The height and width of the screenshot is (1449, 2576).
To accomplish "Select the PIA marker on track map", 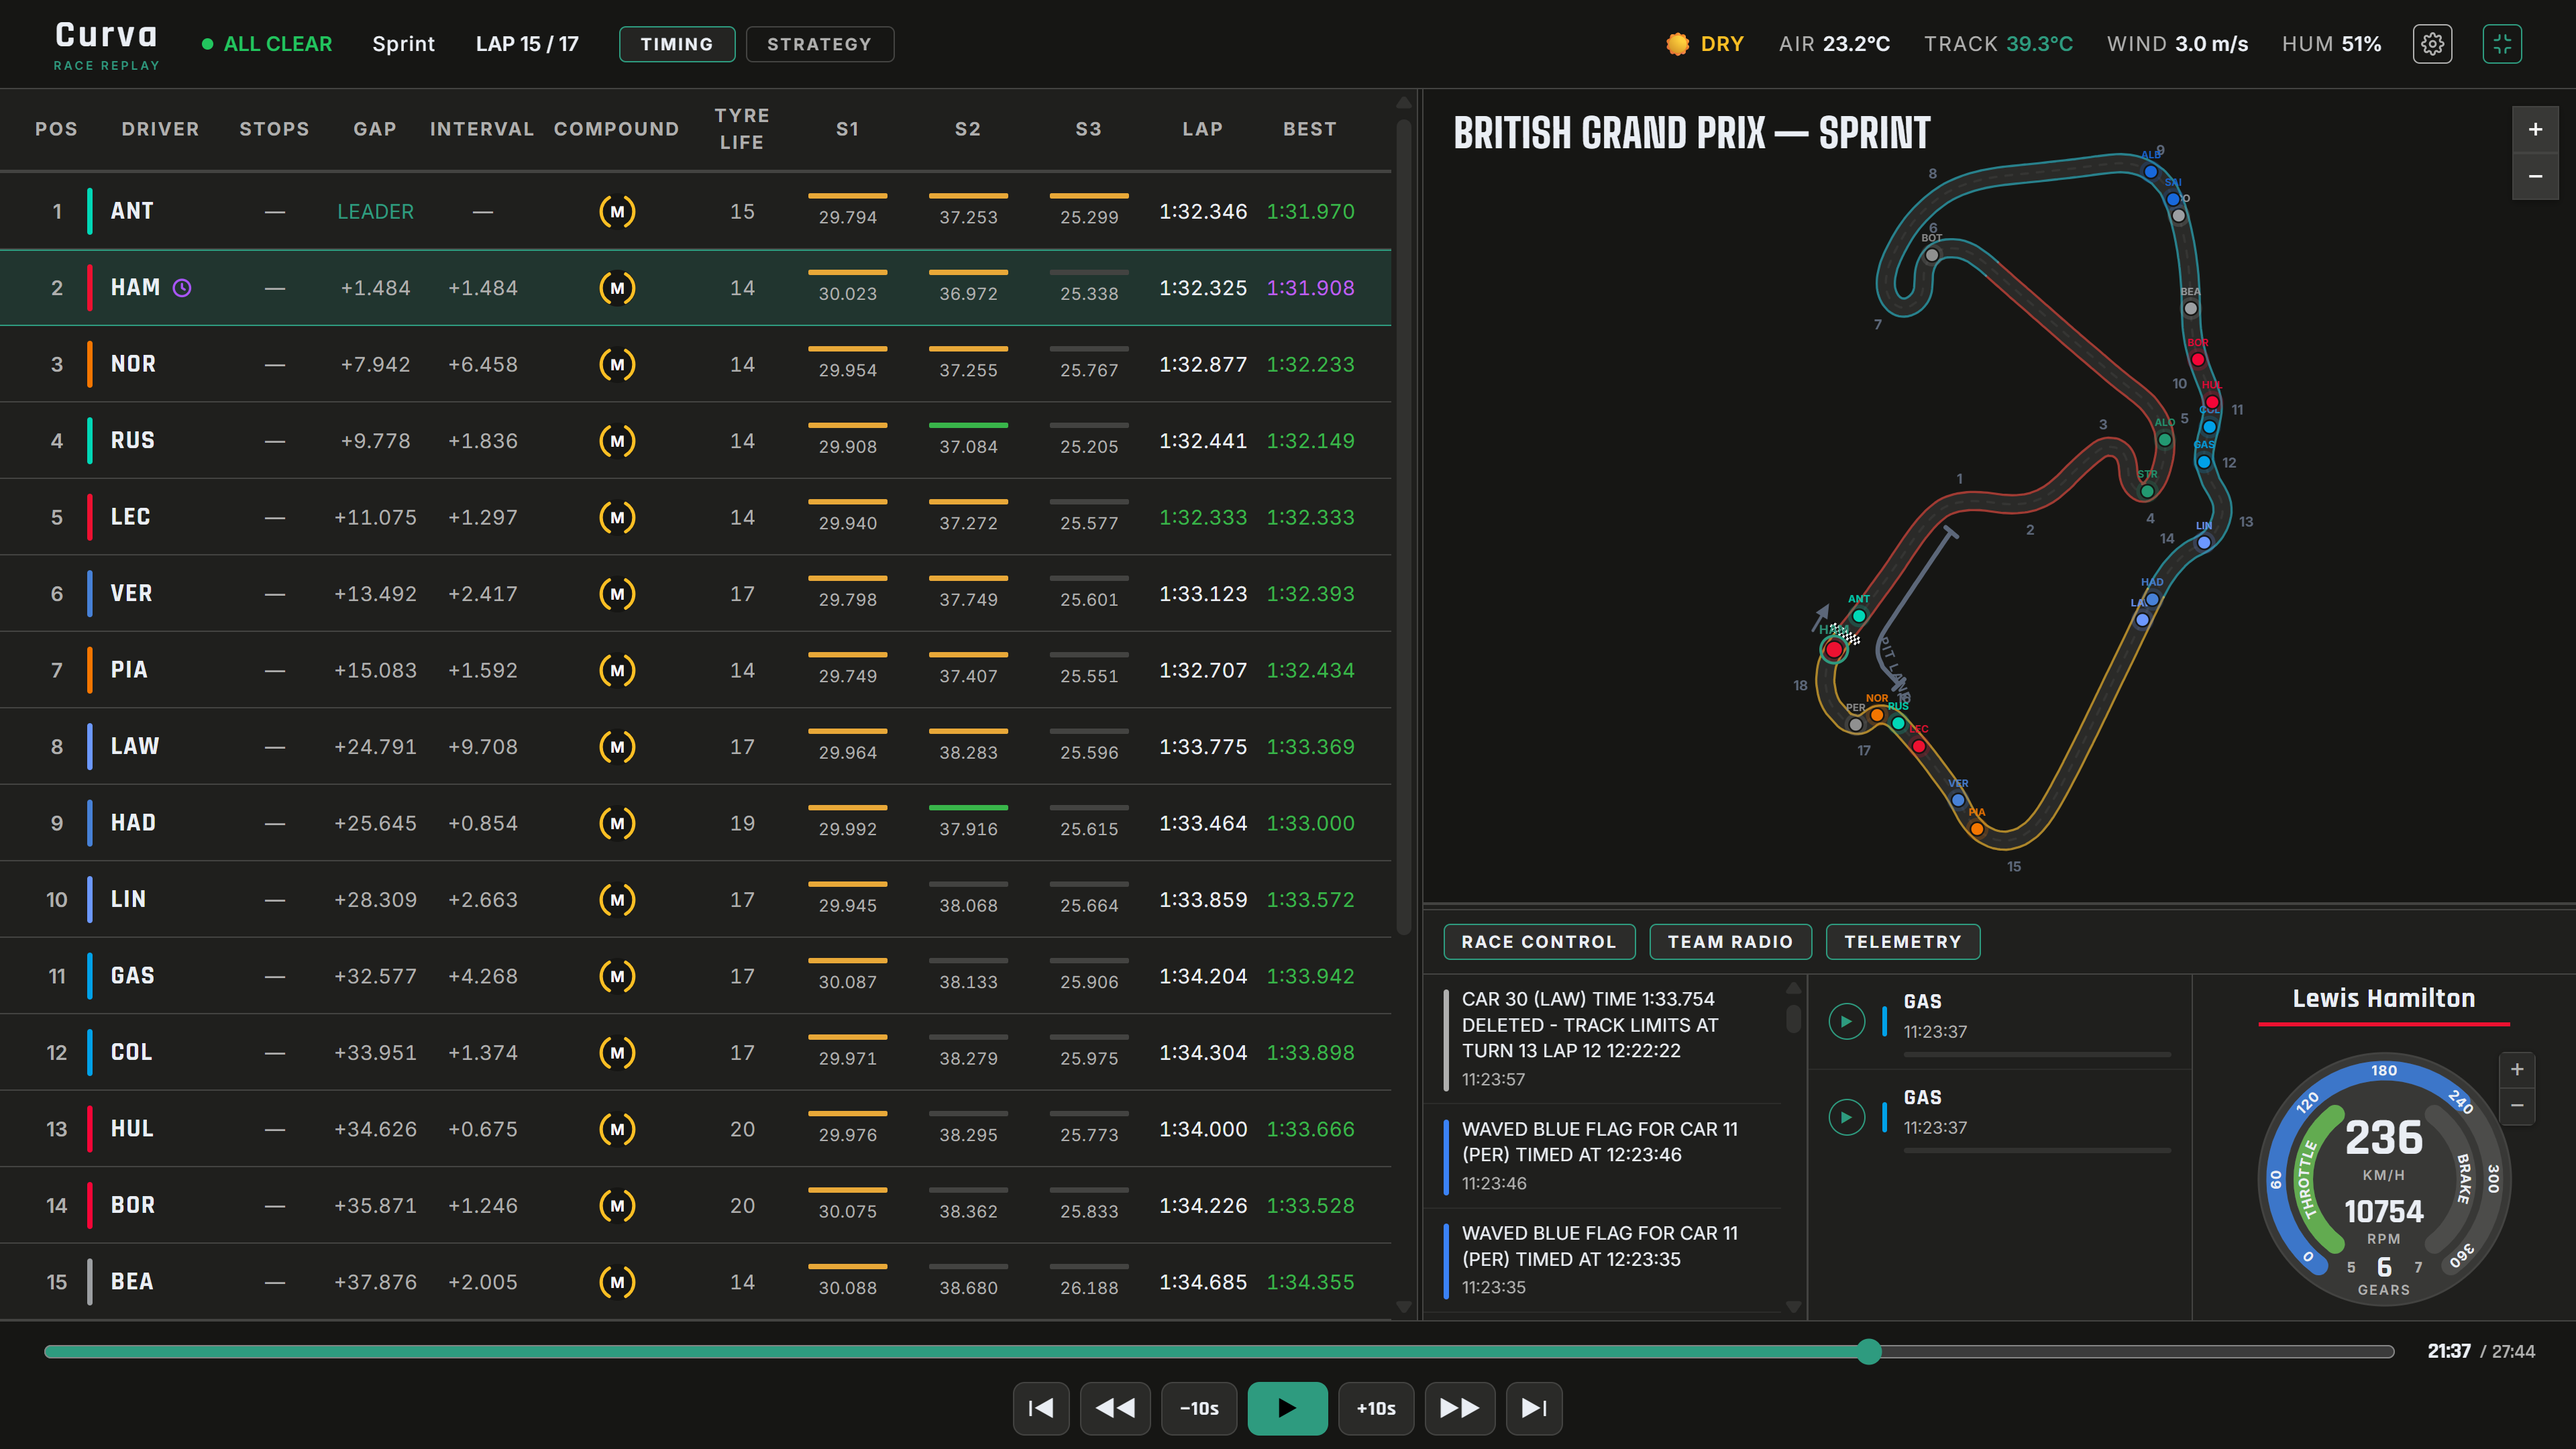I will [x=1977, y=829].
